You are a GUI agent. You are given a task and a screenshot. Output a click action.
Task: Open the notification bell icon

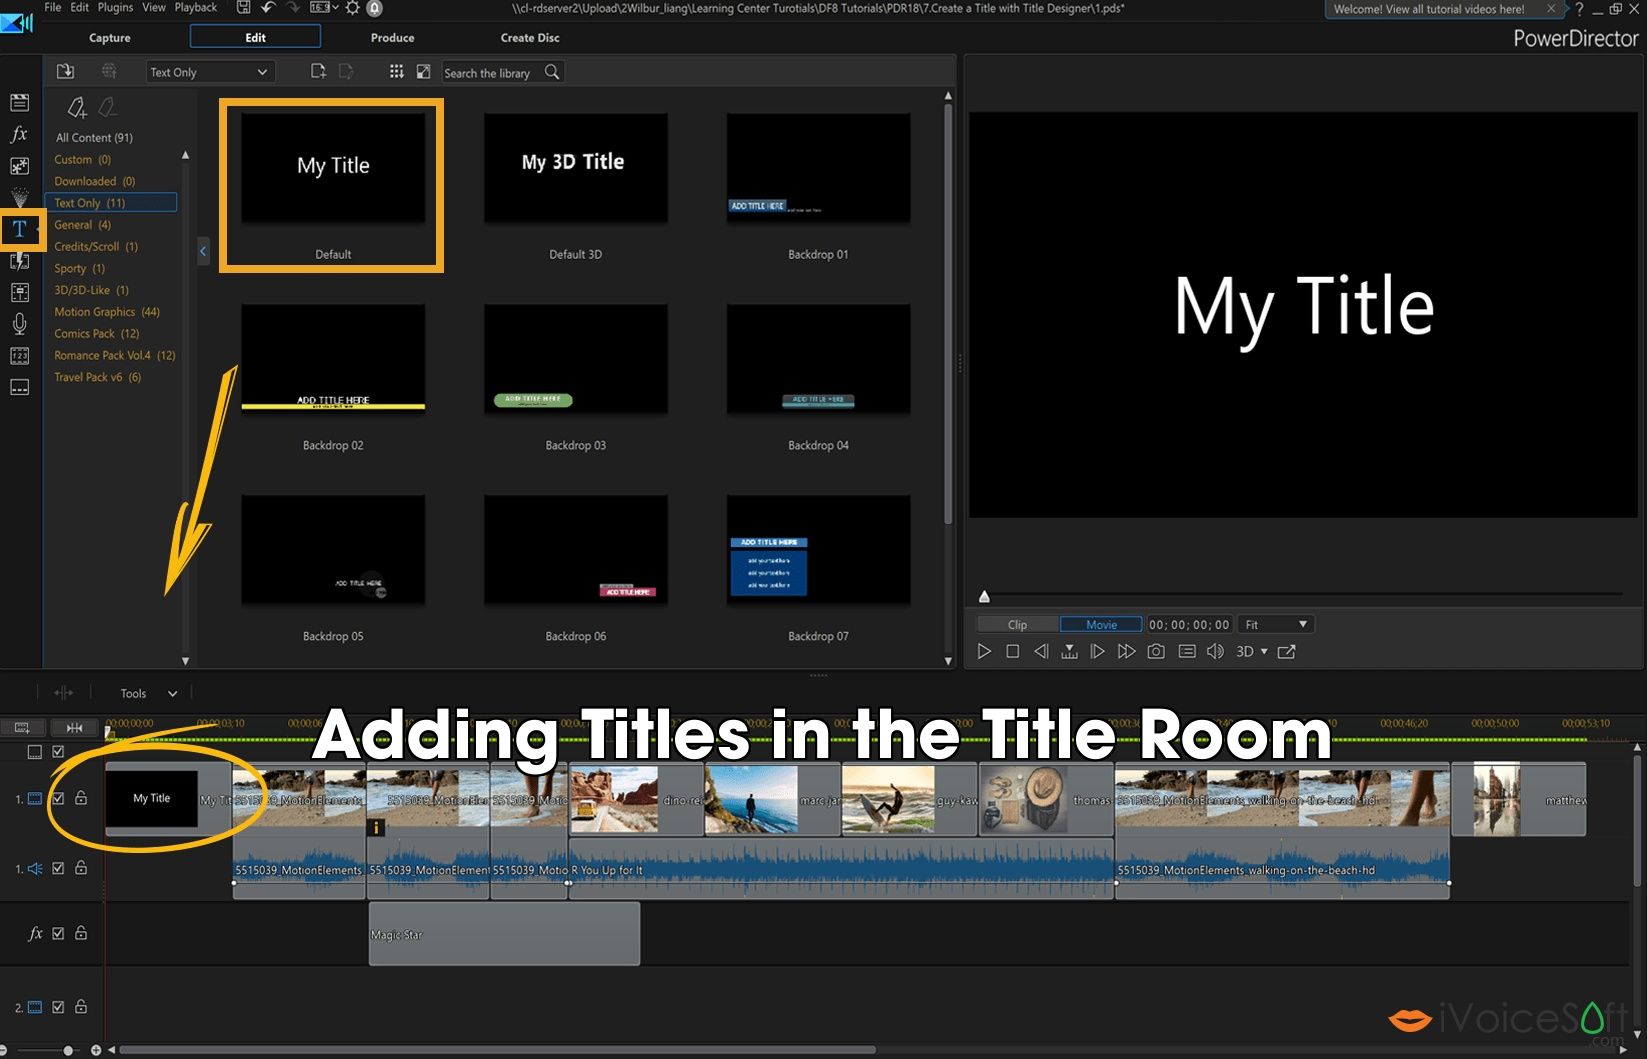(x=375, y=8)
